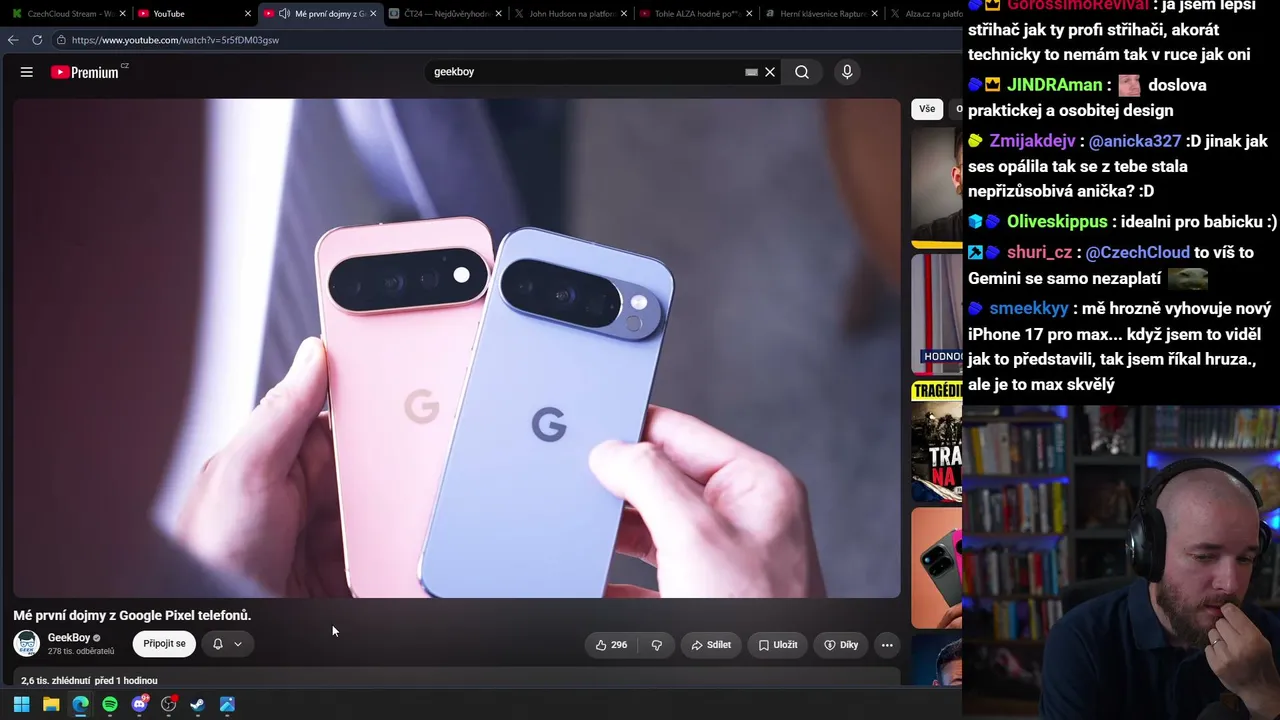Open the recommended video with yellow bar thumbnail
The image size is (1280, 720).
936,187
